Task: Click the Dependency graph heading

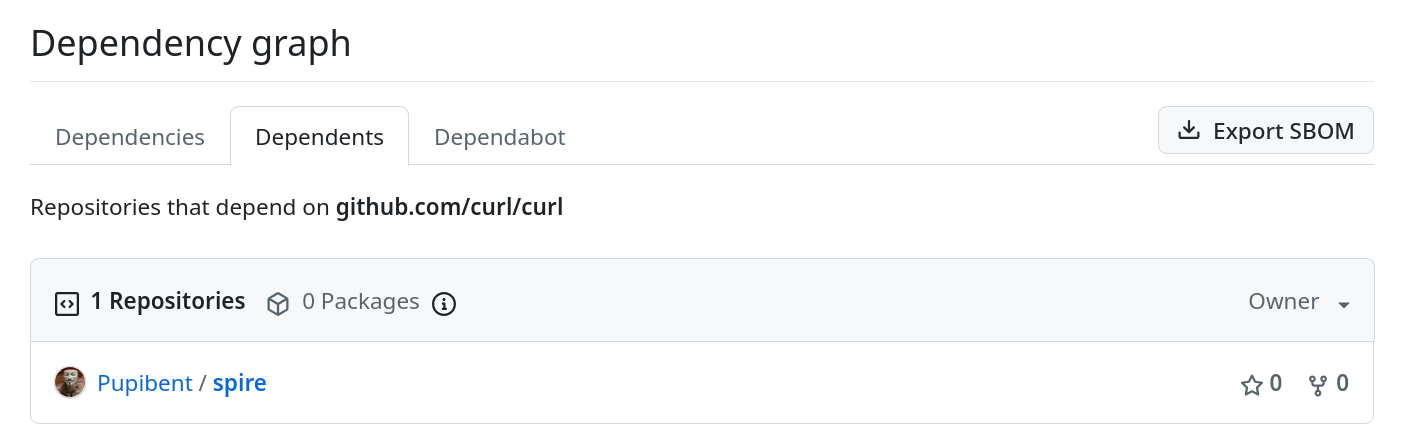Action: [191, 44]
